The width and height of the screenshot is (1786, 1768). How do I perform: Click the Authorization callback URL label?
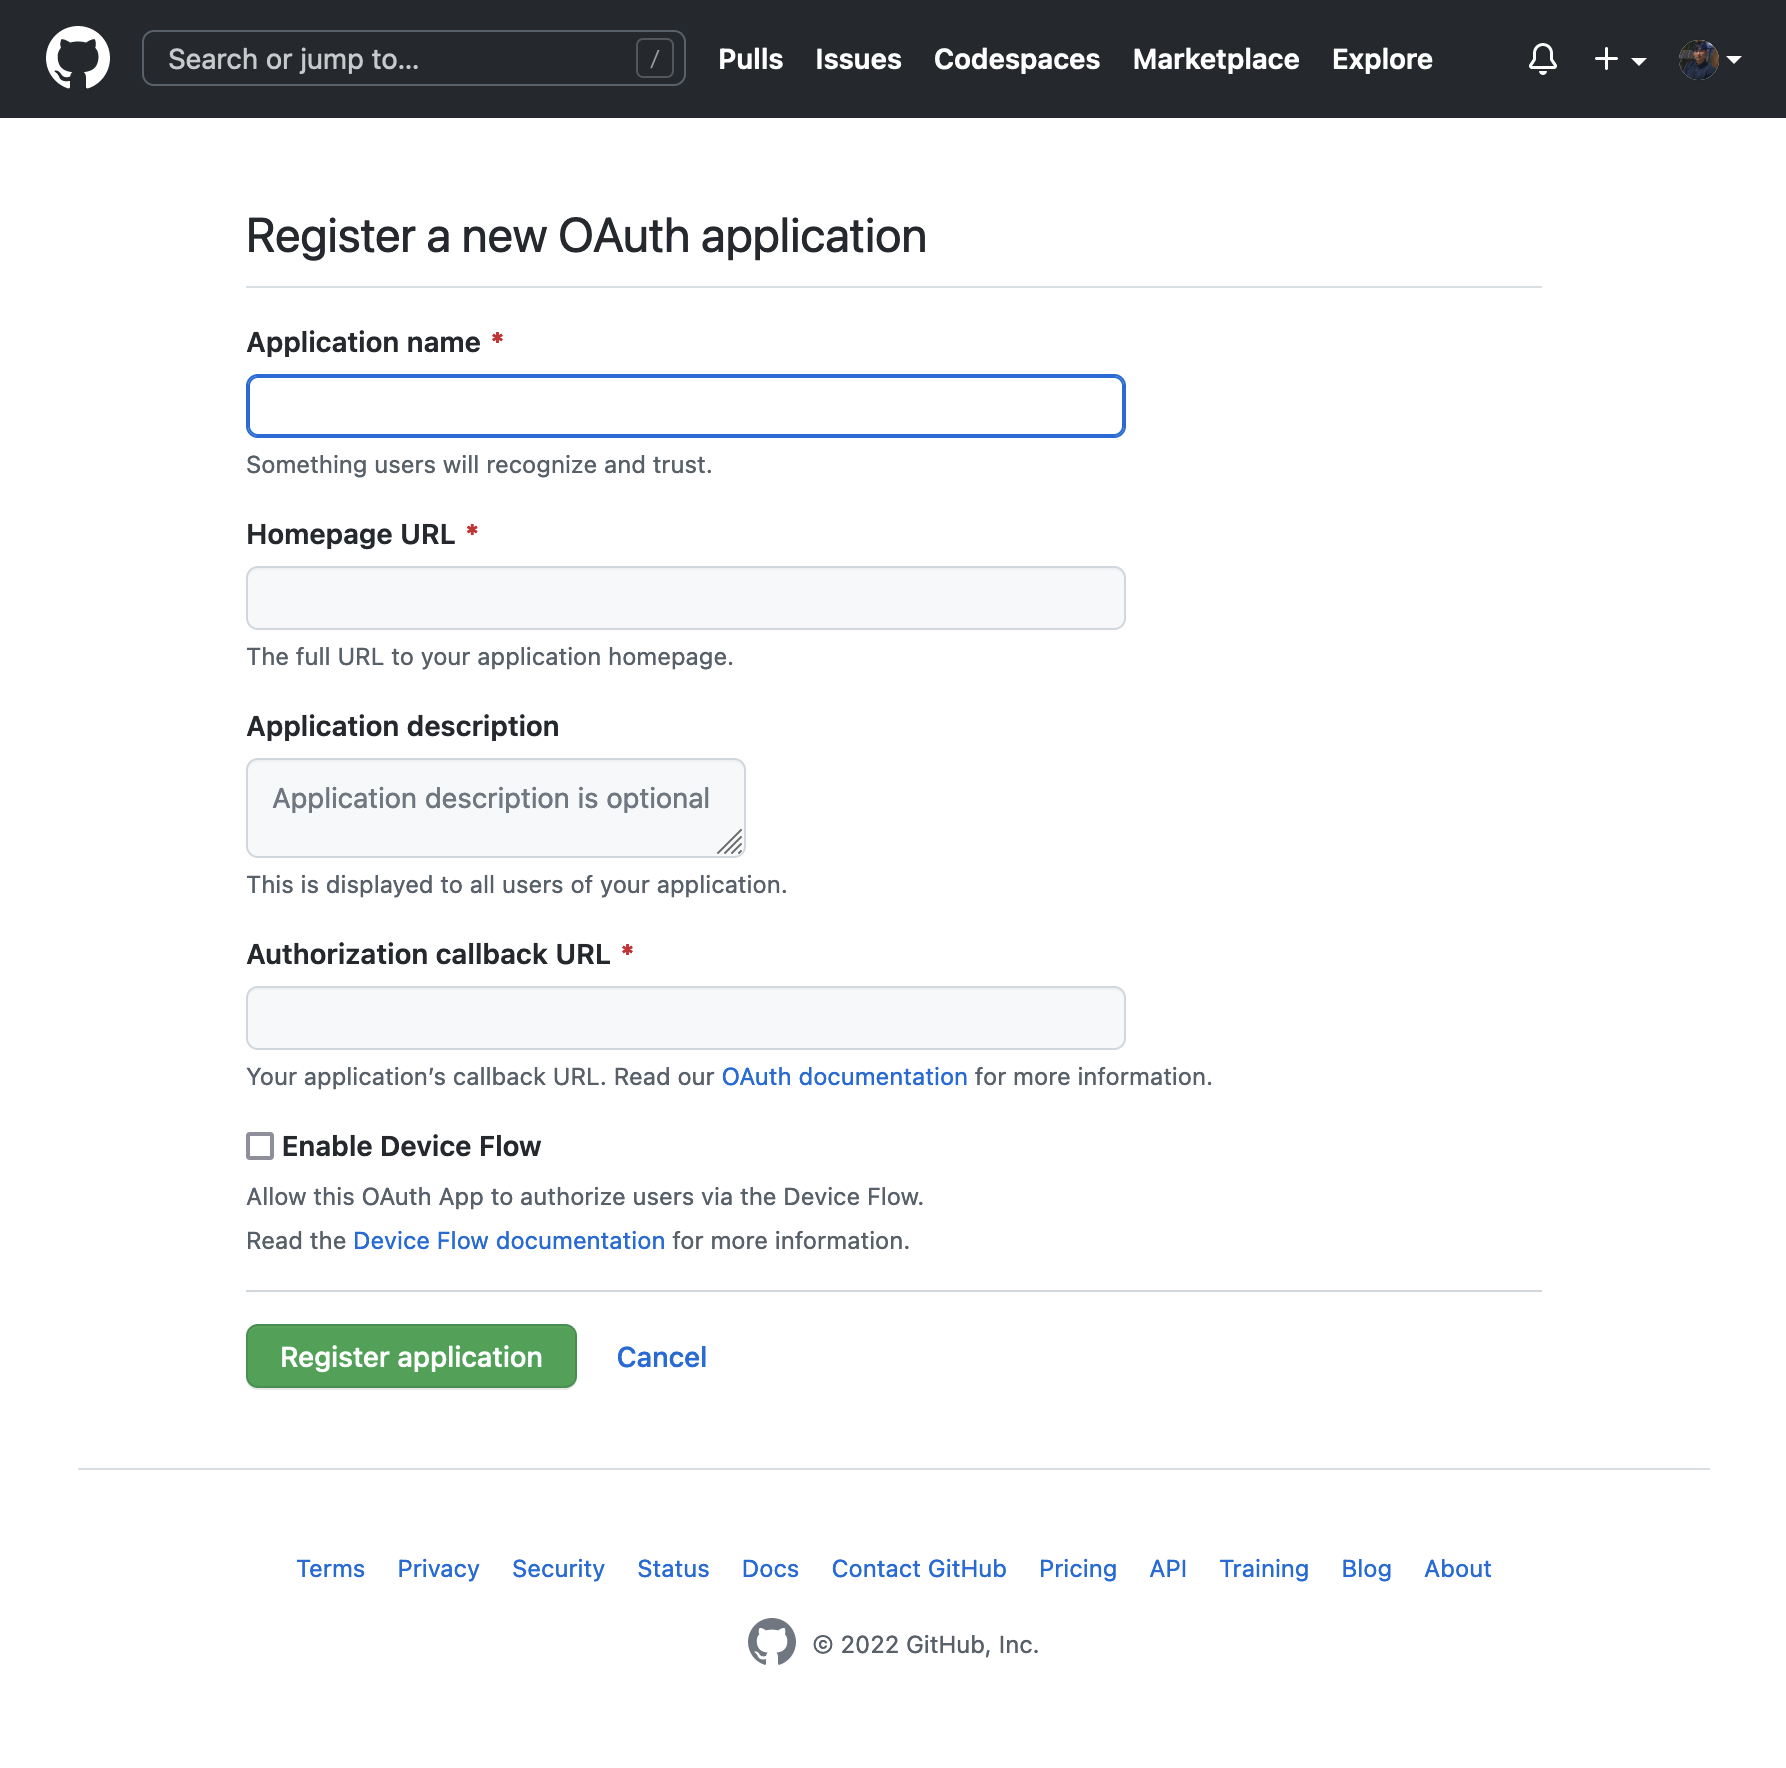[x=428, y=954]
